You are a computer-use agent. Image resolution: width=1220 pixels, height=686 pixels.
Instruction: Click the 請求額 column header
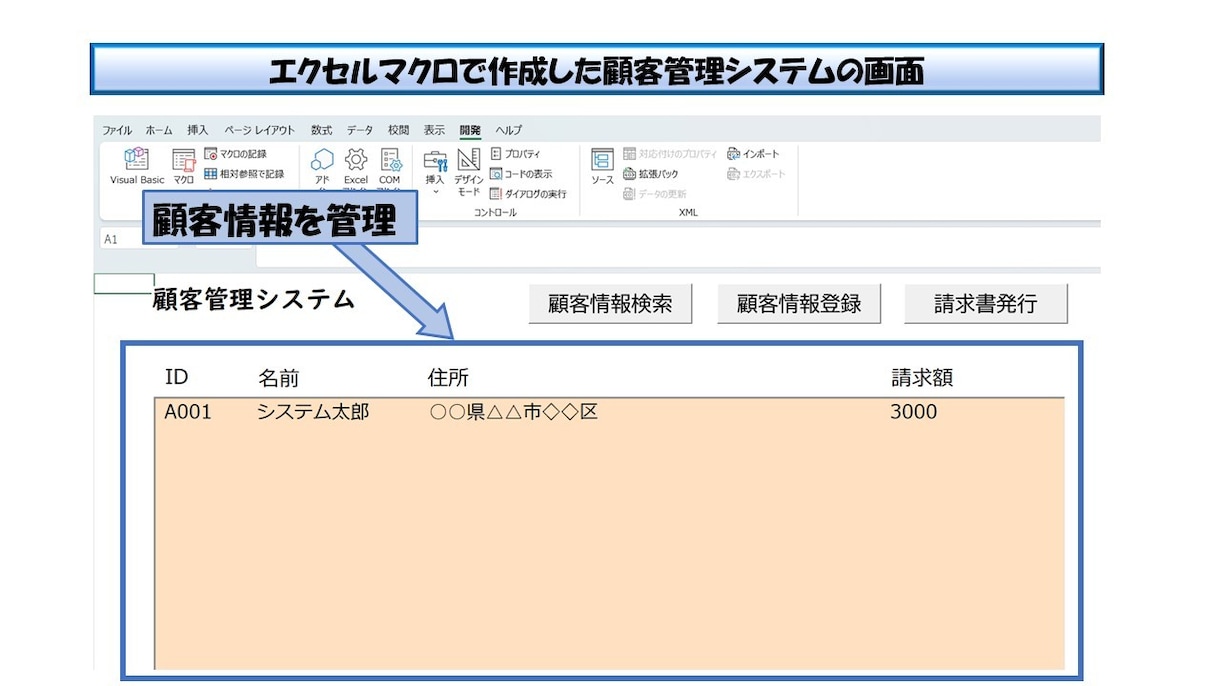tap(922, 378)
